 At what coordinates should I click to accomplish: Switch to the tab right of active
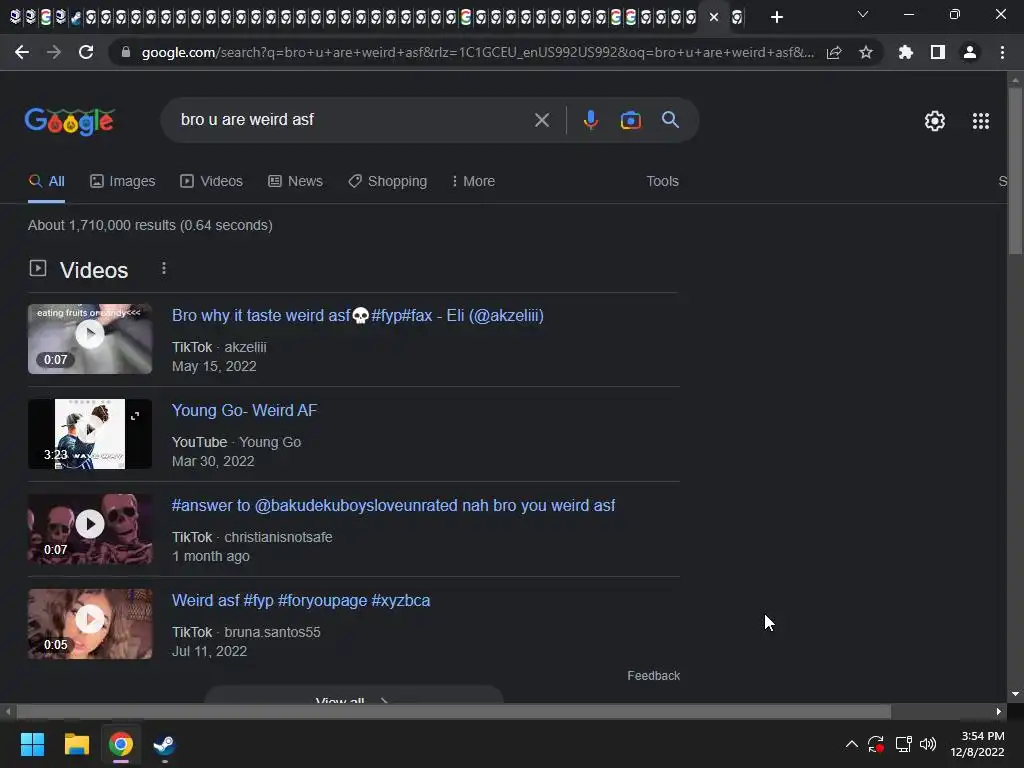[x=737, y=17]
